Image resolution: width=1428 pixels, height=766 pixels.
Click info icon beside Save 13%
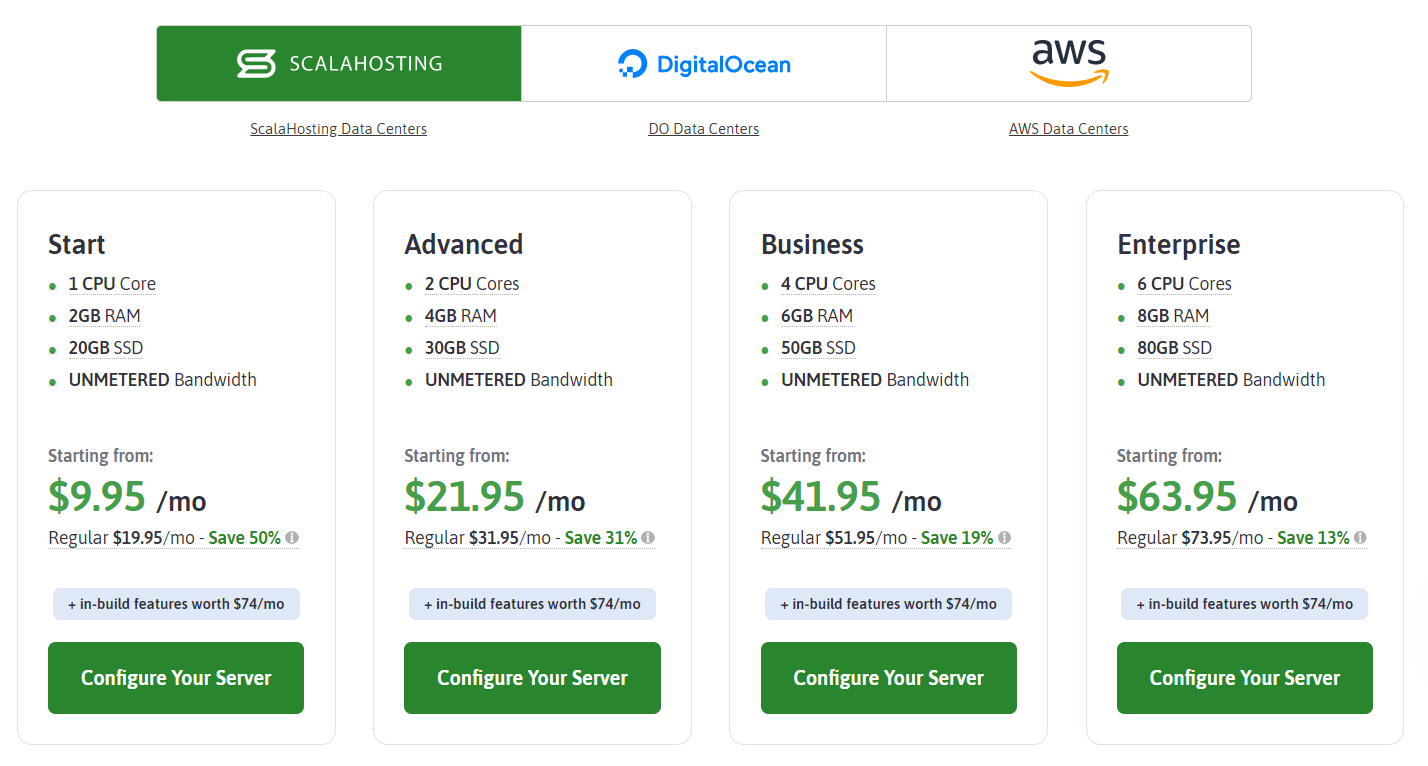1360,538
